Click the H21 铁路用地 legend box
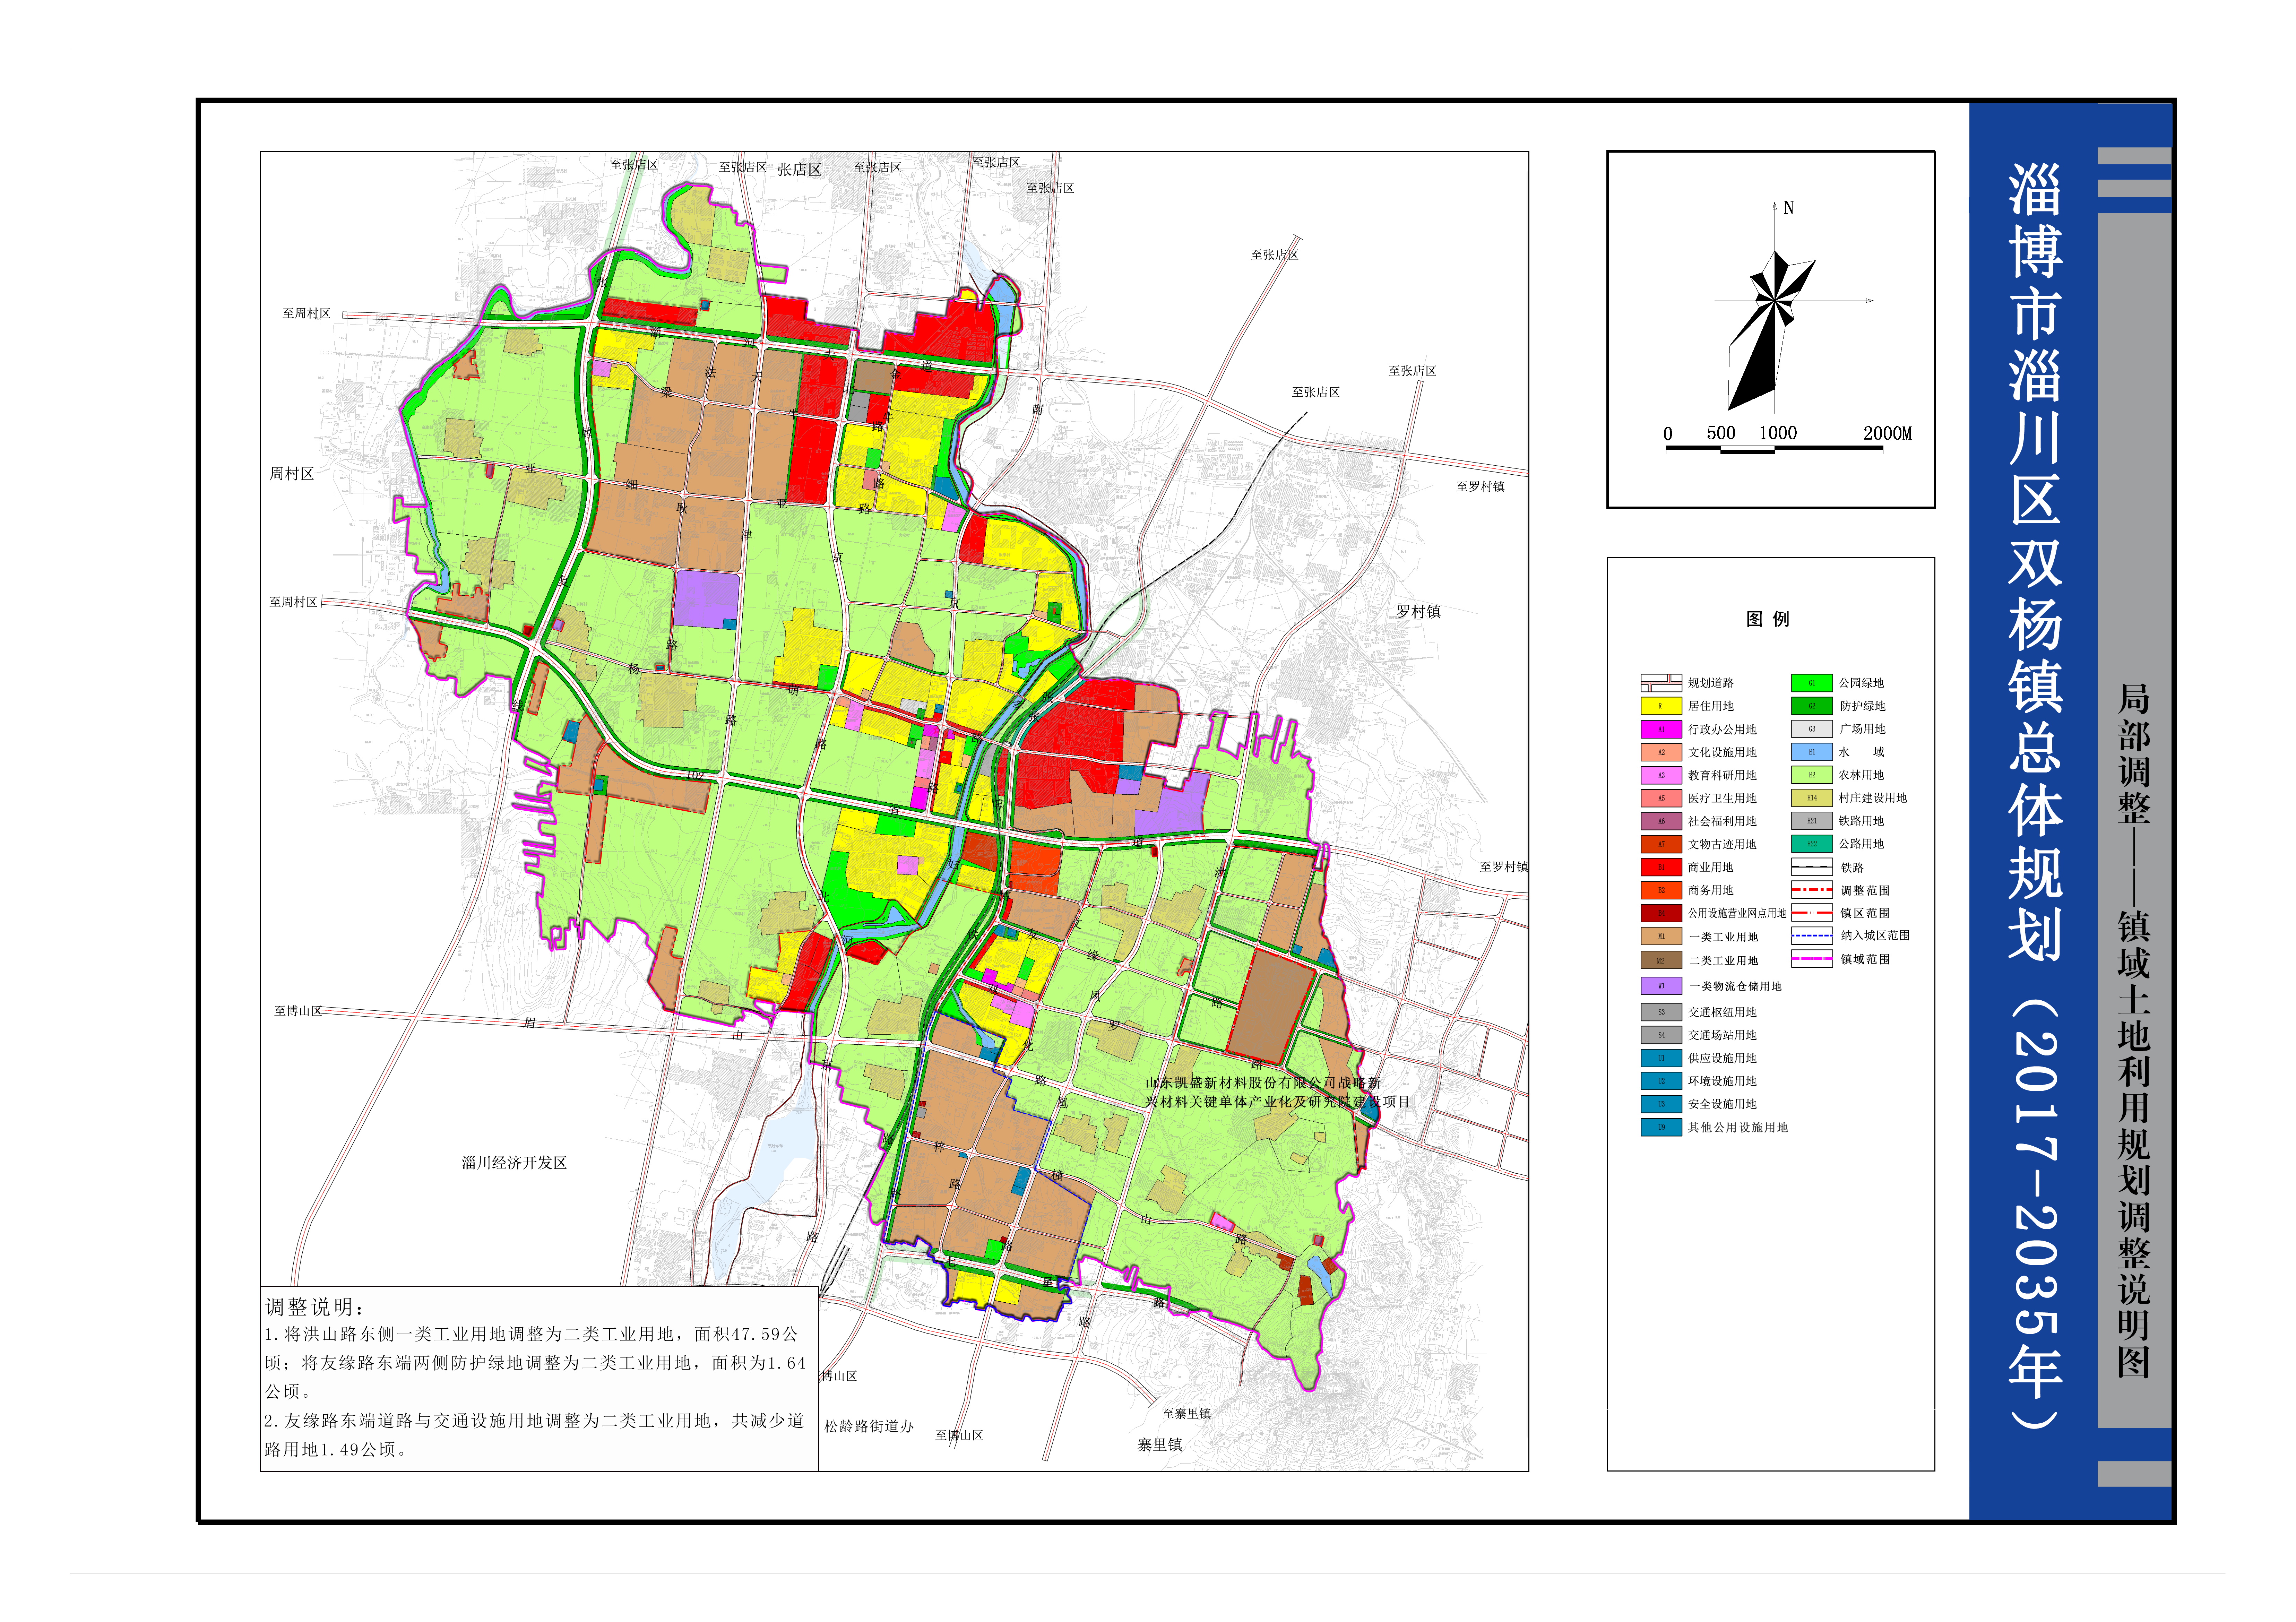This screenshot has height=1622, width=2296. 1812,821
